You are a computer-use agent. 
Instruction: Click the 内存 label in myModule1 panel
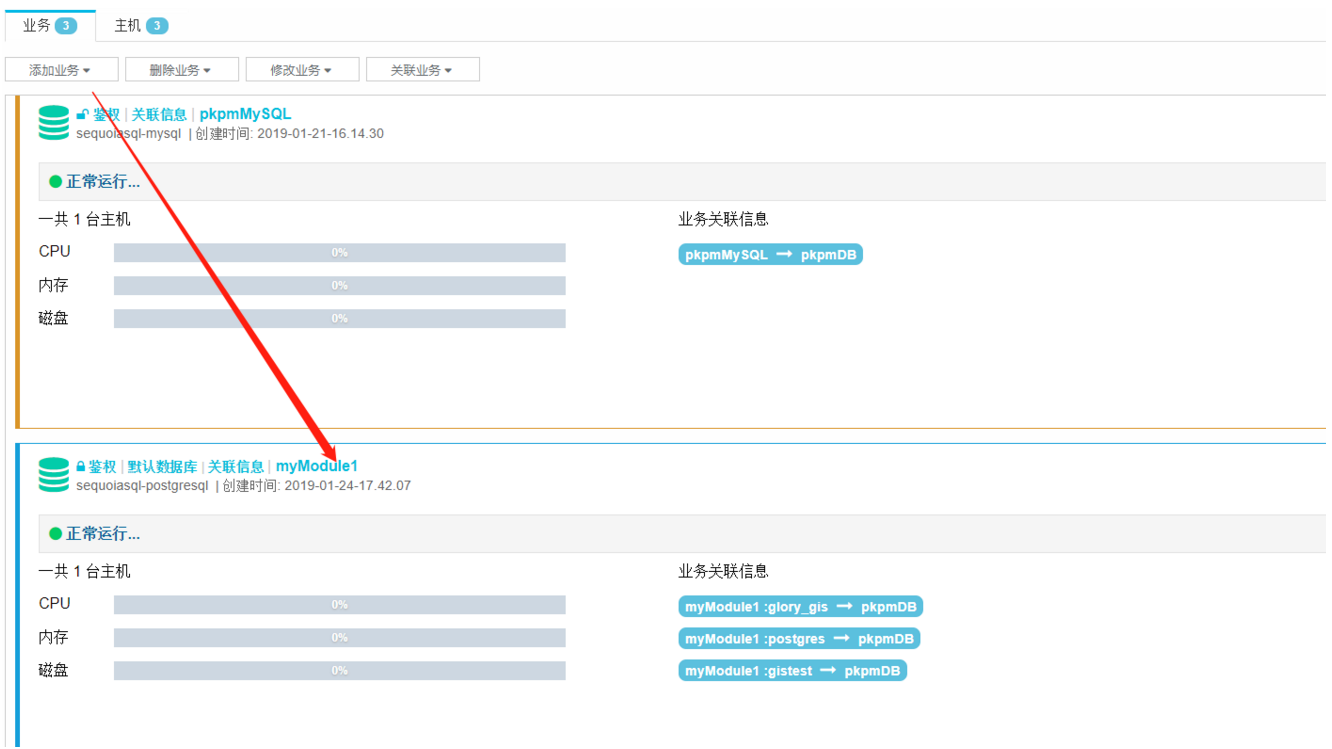pos(54,637)
